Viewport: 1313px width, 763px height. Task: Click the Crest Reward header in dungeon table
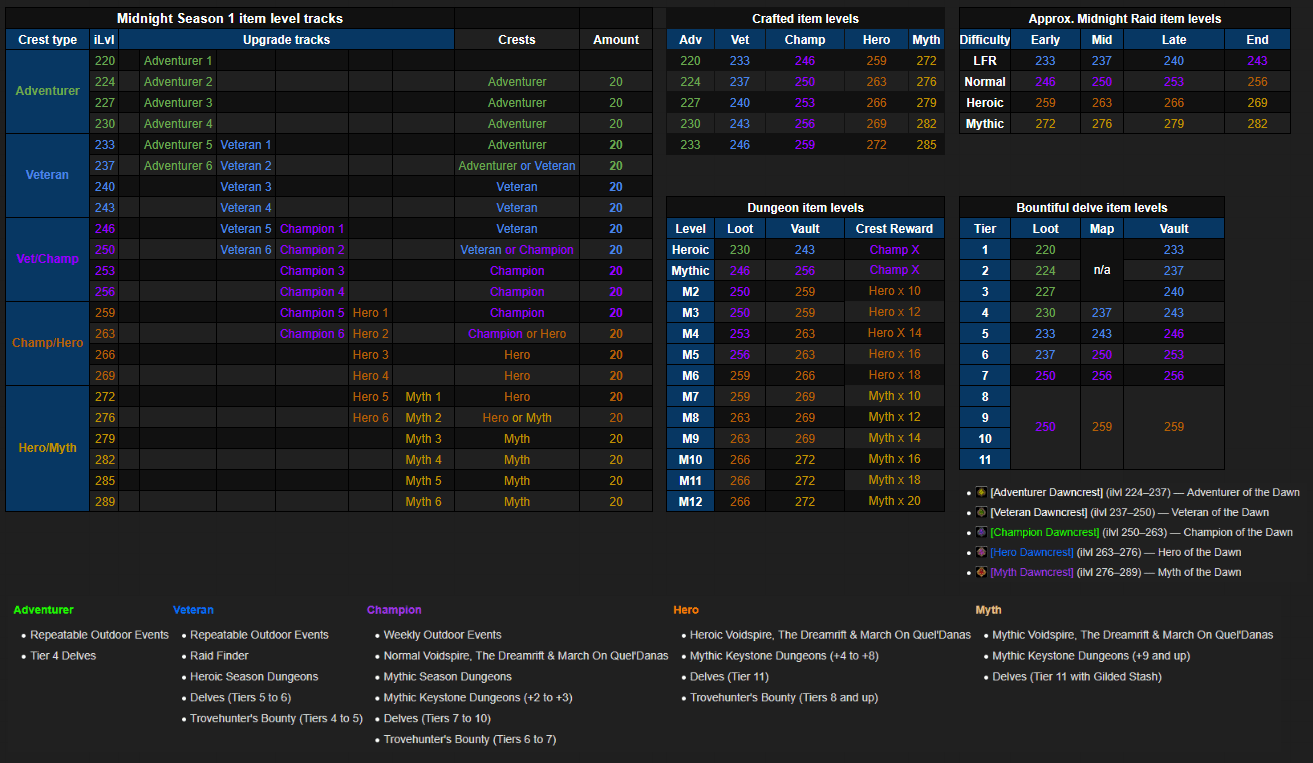coord(894,229)
